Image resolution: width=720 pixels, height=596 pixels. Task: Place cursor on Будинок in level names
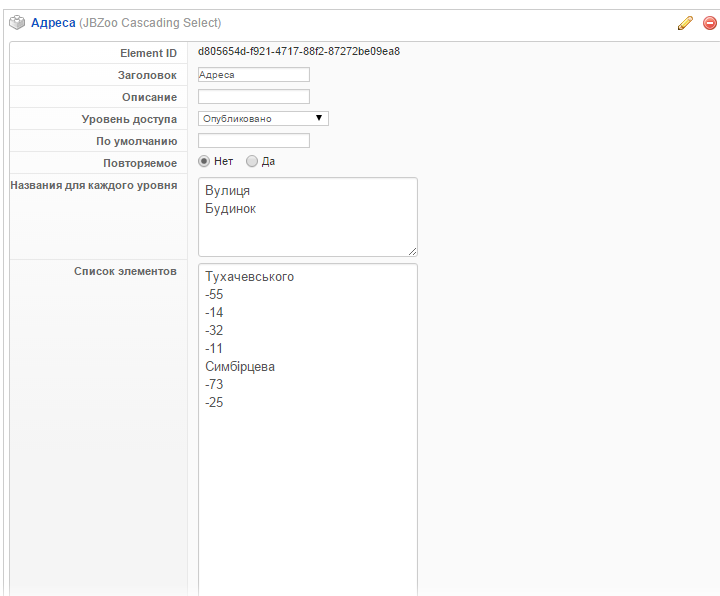click(x=230, y=208)
